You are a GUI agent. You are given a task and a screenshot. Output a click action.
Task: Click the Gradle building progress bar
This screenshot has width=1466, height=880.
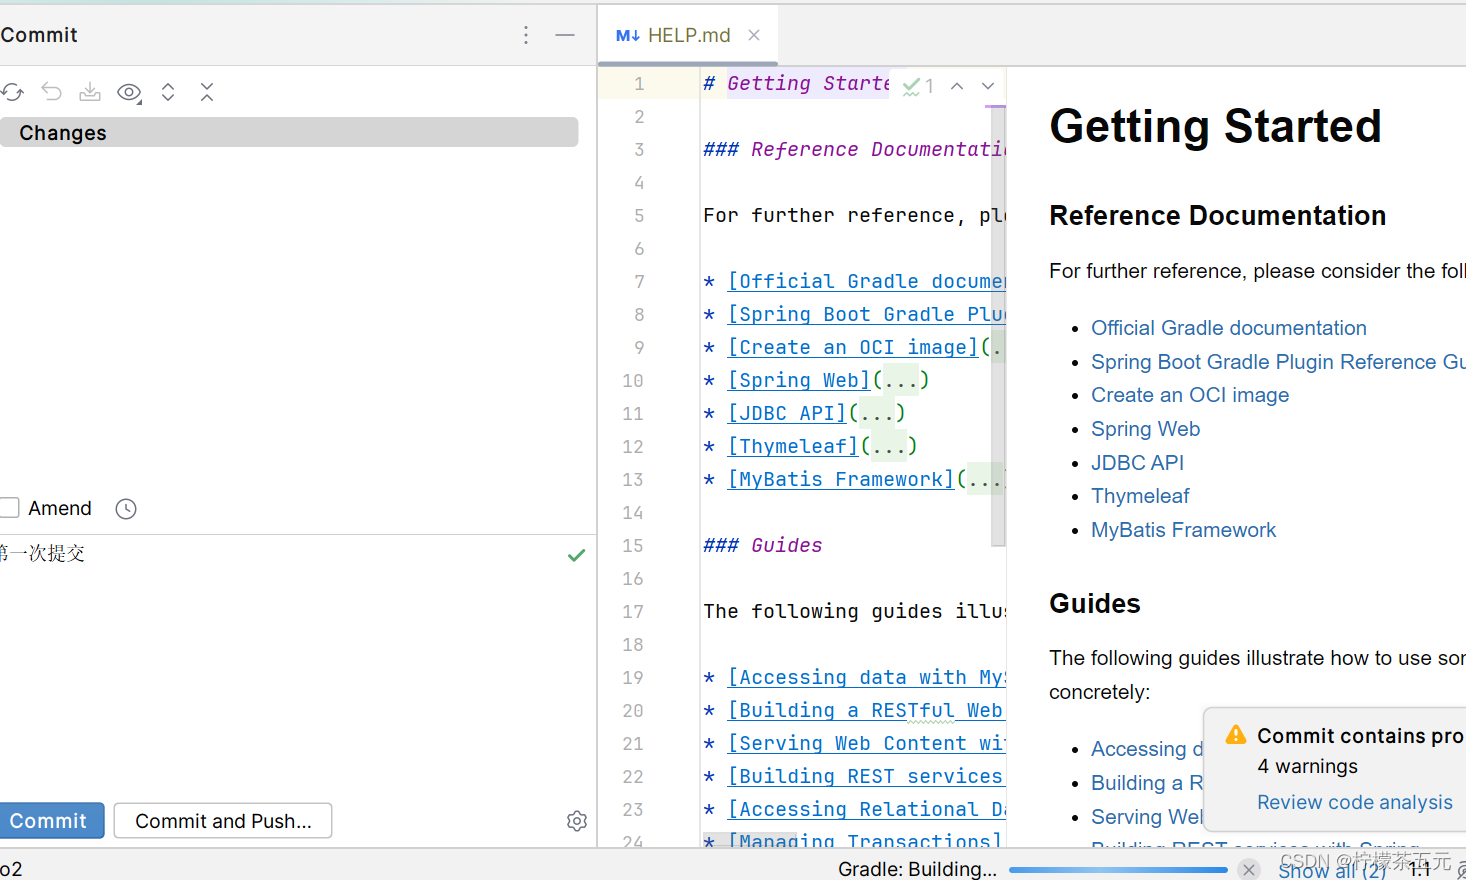(x=1118, y=870)
